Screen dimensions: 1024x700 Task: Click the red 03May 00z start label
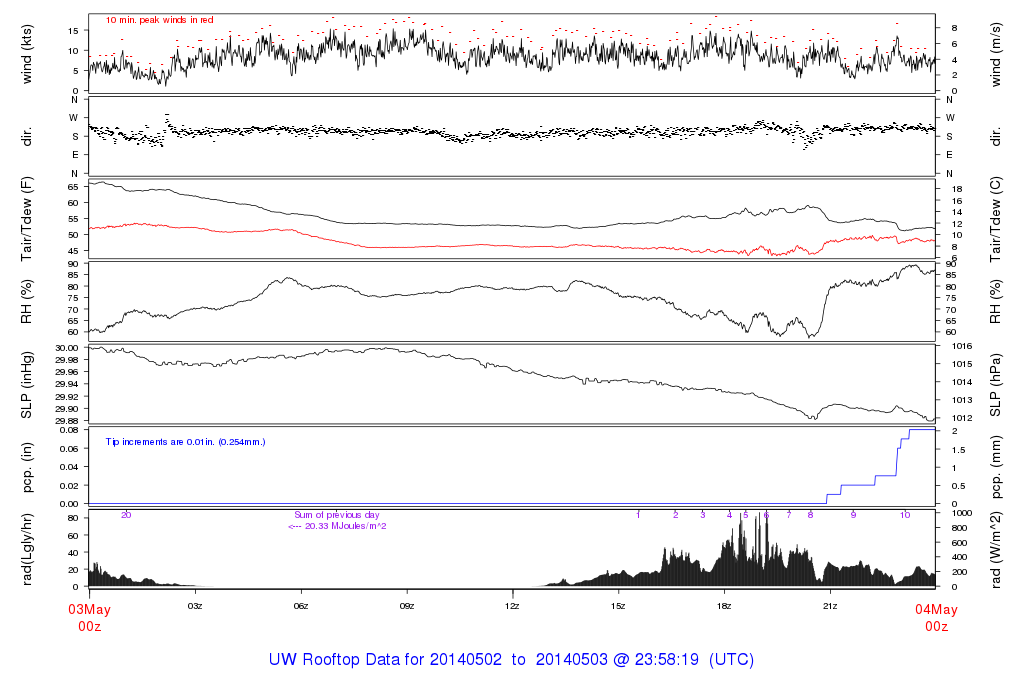(x=89, y=617)
